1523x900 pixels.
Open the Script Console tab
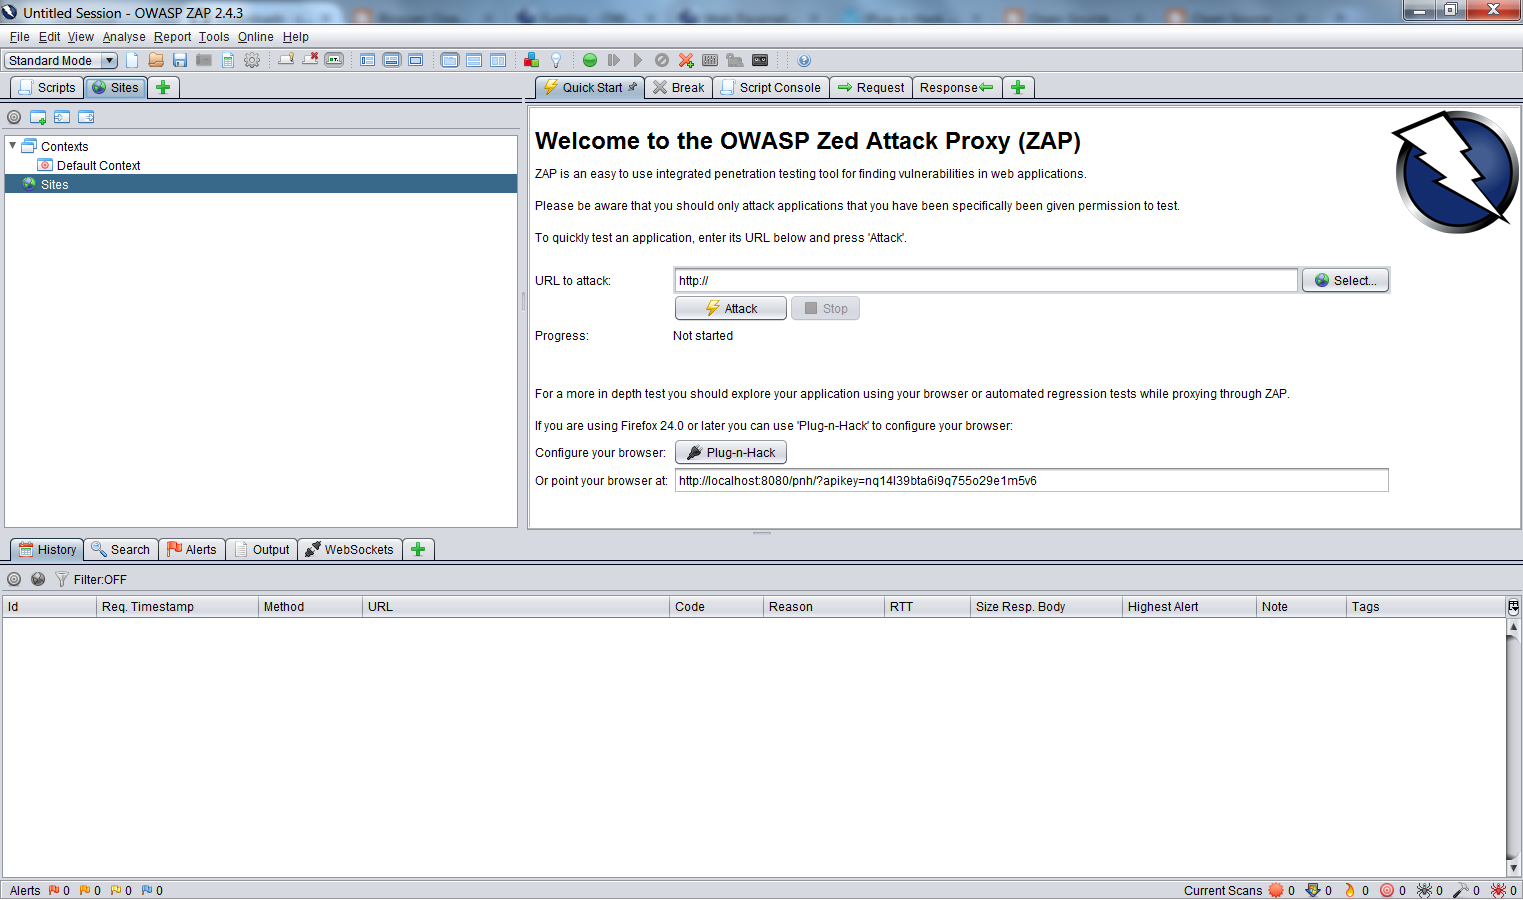point(771,88)
